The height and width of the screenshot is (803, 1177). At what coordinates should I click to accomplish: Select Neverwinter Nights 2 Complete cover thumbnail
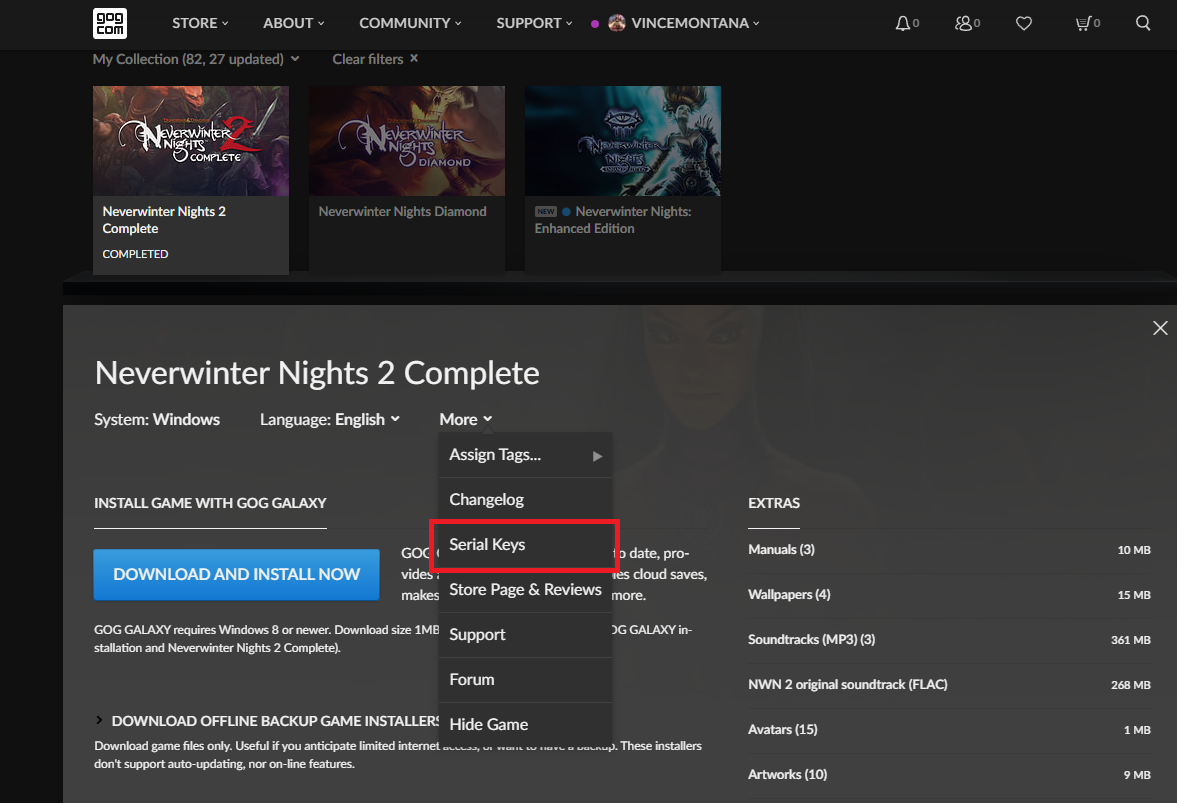pyautogui.click(x=191, y=141)
